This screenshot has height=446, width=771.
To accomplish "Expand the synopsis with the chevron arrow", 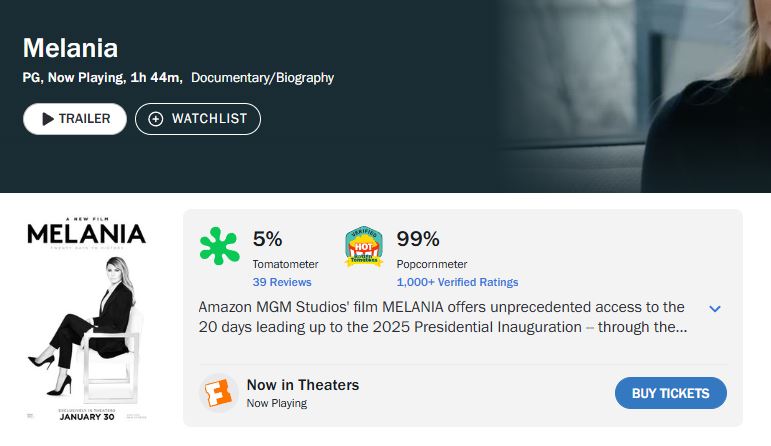I will 714,308.
